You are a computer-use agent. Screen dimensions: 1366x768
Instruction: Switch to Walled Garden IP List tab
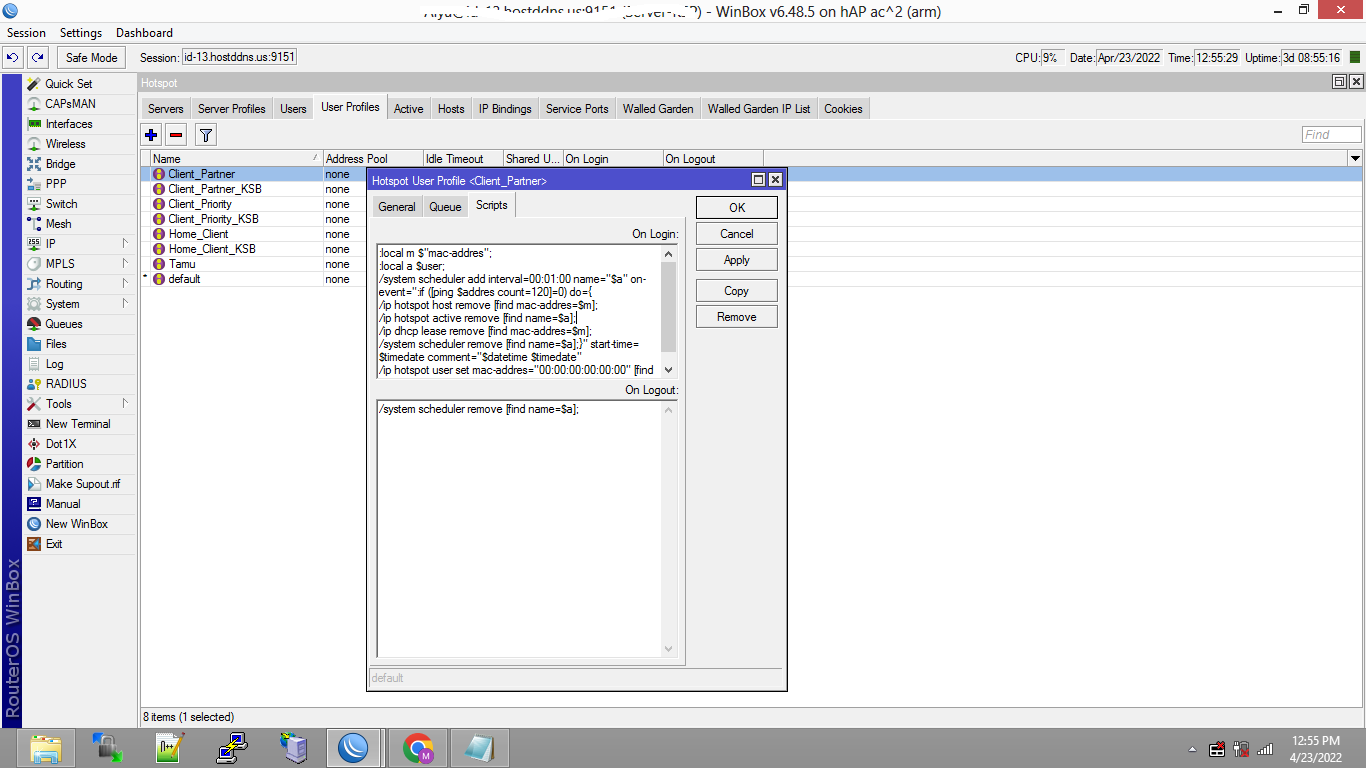pyautogui.click(x=759, y=109)
